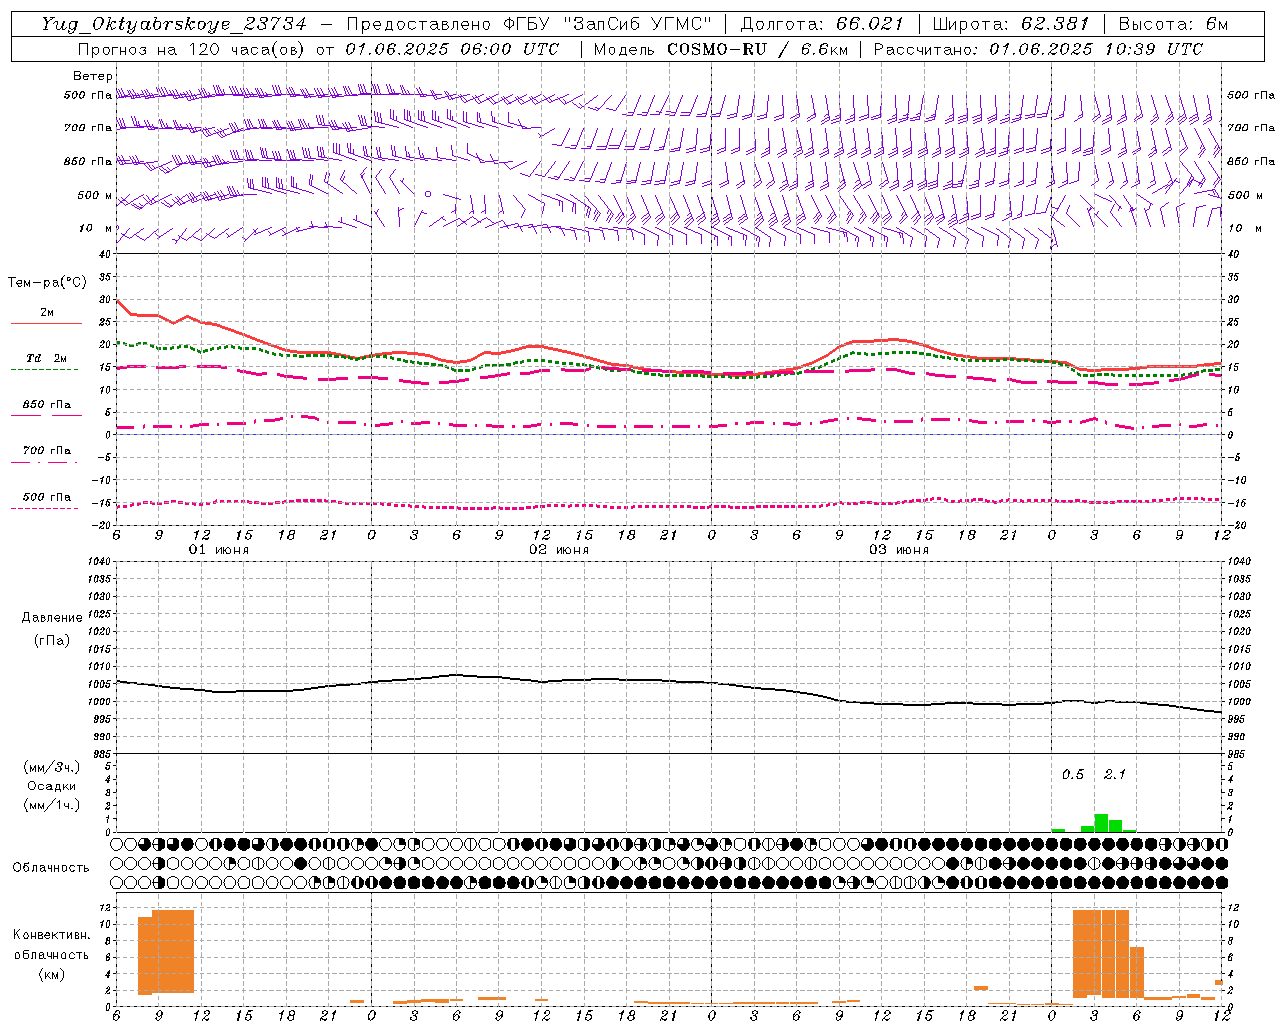Click the green dotted Td 2м legend line
The image size is (1280, 1024).
tap(45, 369)
